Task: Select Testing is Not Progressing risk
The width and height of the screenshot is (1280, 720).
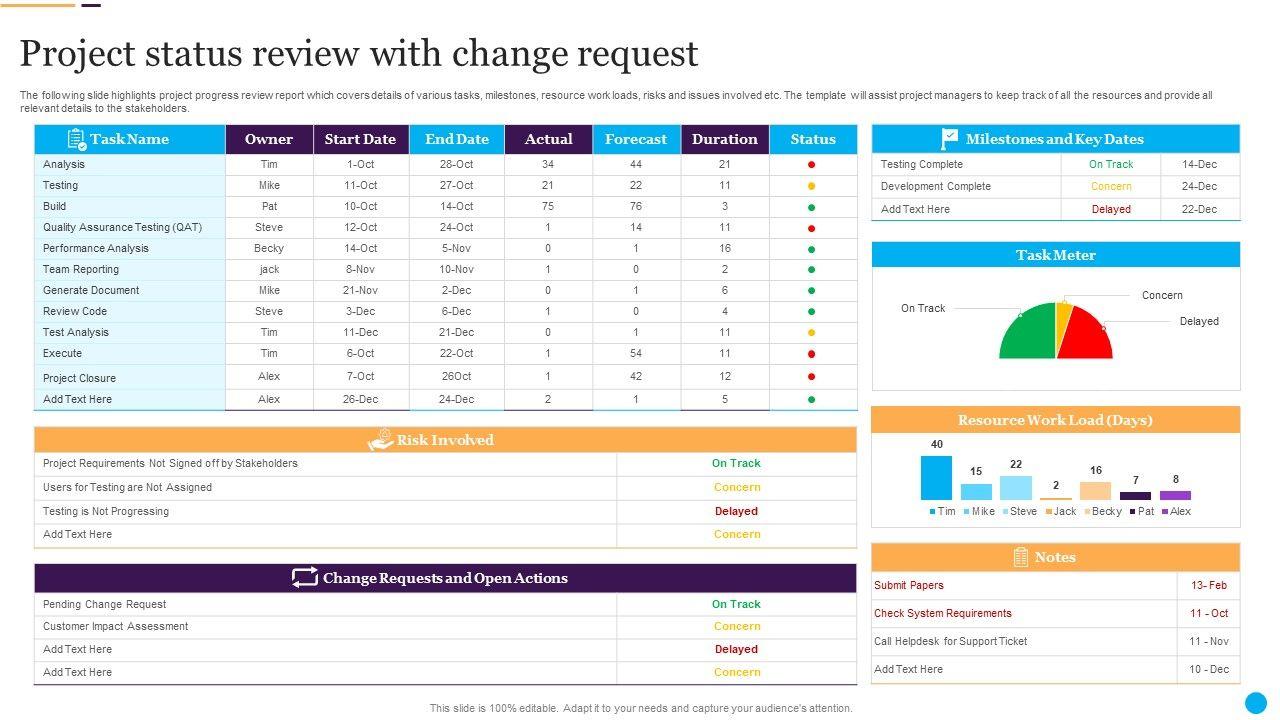Action: click(x=106, y=511)
